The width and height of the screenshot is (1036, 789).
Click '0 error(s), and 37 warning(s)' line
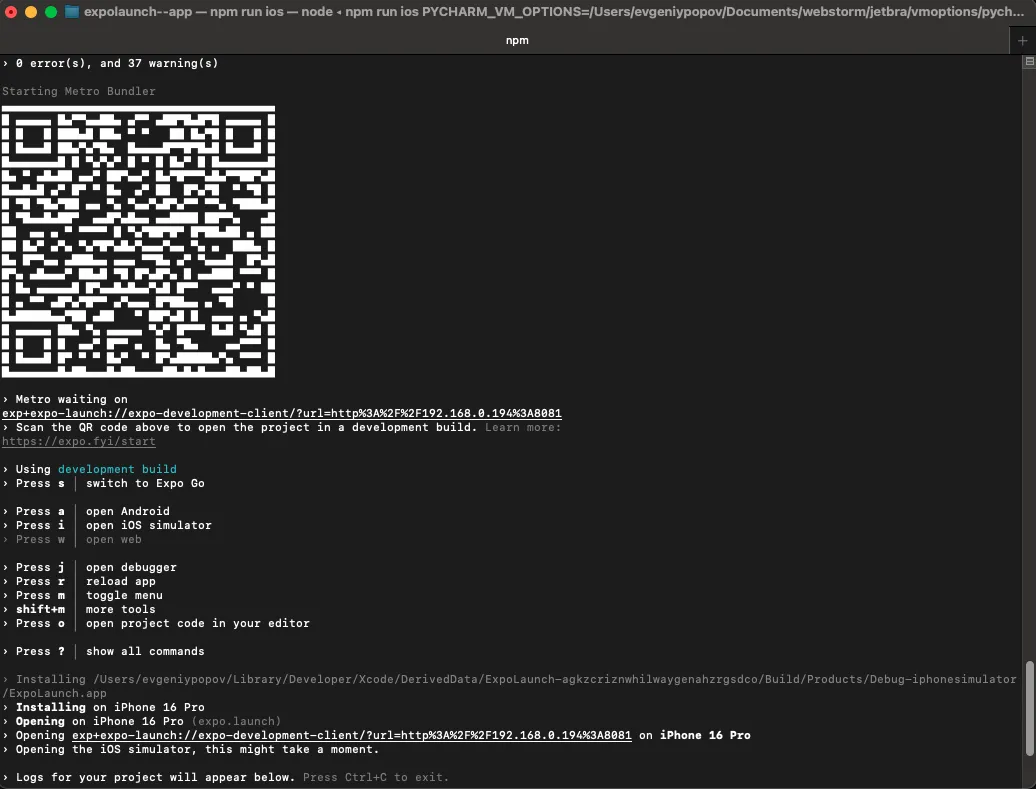point(117,63)
